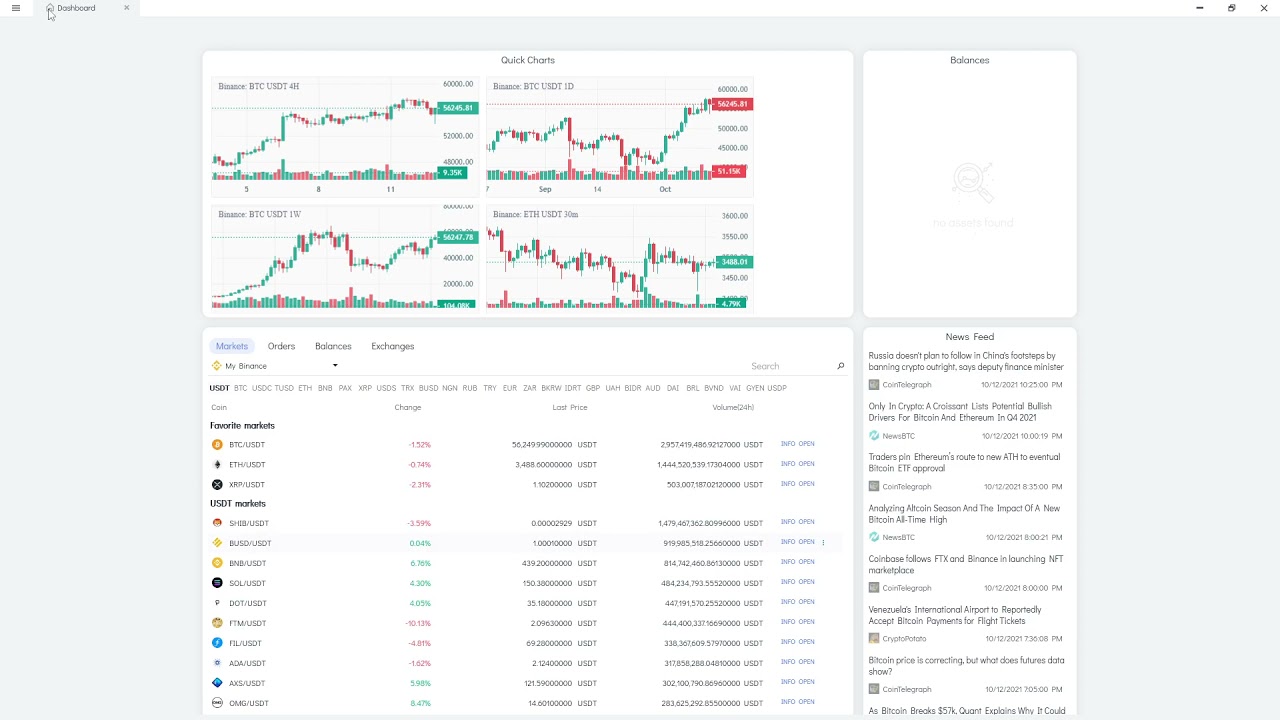The width and height of the screenshot is (1280, 720).
Task: Click INFO on the ETH/USDT row
Action: click(x=788, y=464)
